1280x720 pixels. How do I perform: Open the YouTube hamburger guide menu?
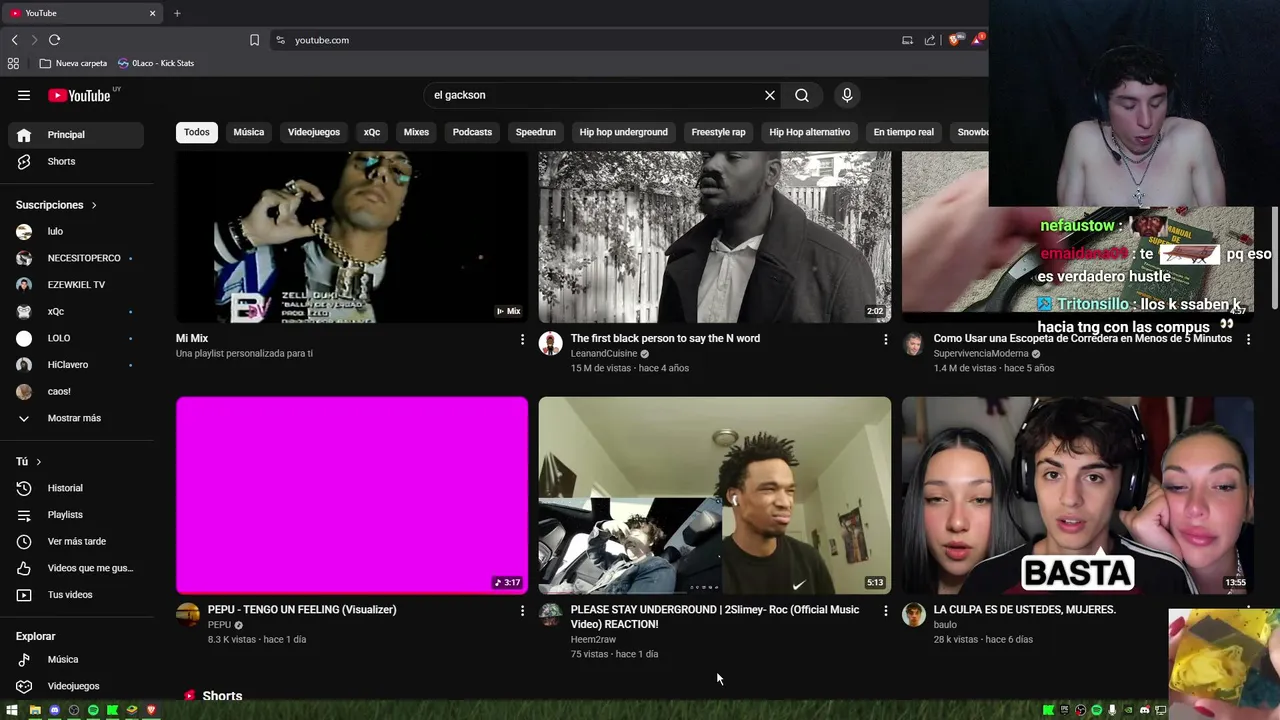[24, 95]
